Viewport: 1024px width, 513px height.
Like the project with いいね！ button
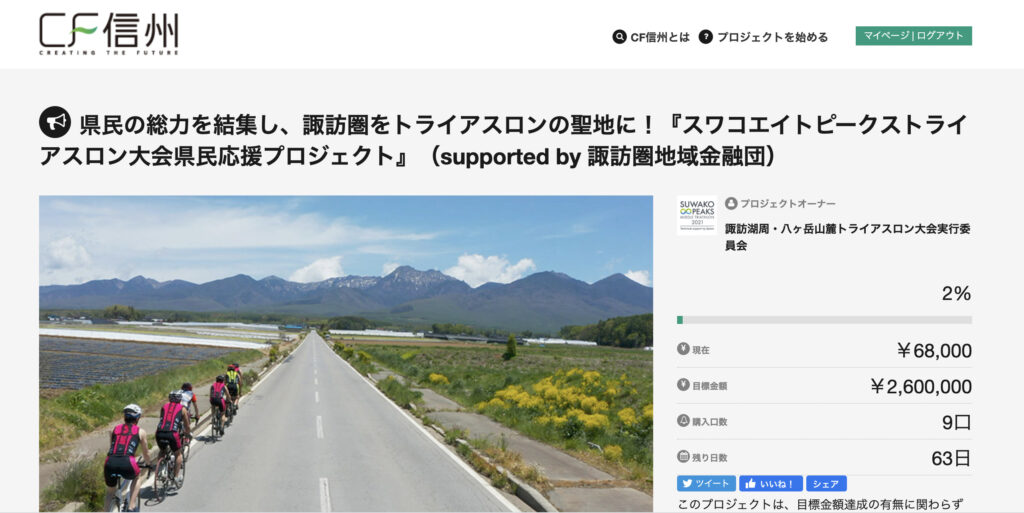click(x=771, y=484)
